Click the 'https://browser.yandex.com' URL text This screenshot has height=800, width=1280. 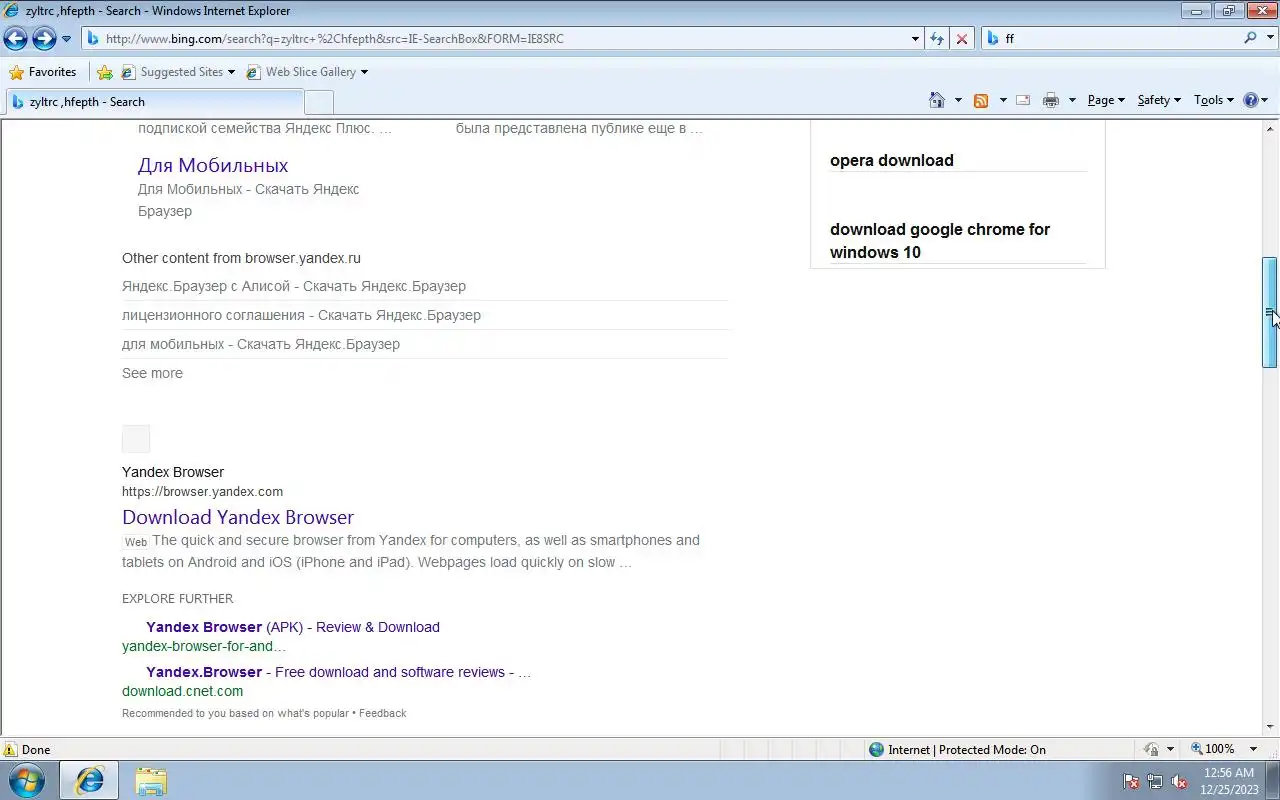[202, 491]
